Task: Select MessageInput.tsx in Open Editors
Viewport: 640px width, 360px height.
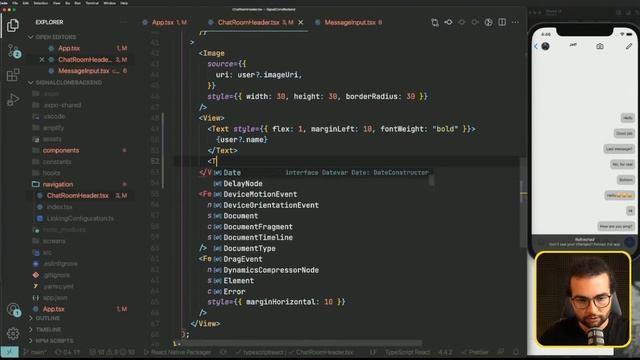Action: (84, 71)
